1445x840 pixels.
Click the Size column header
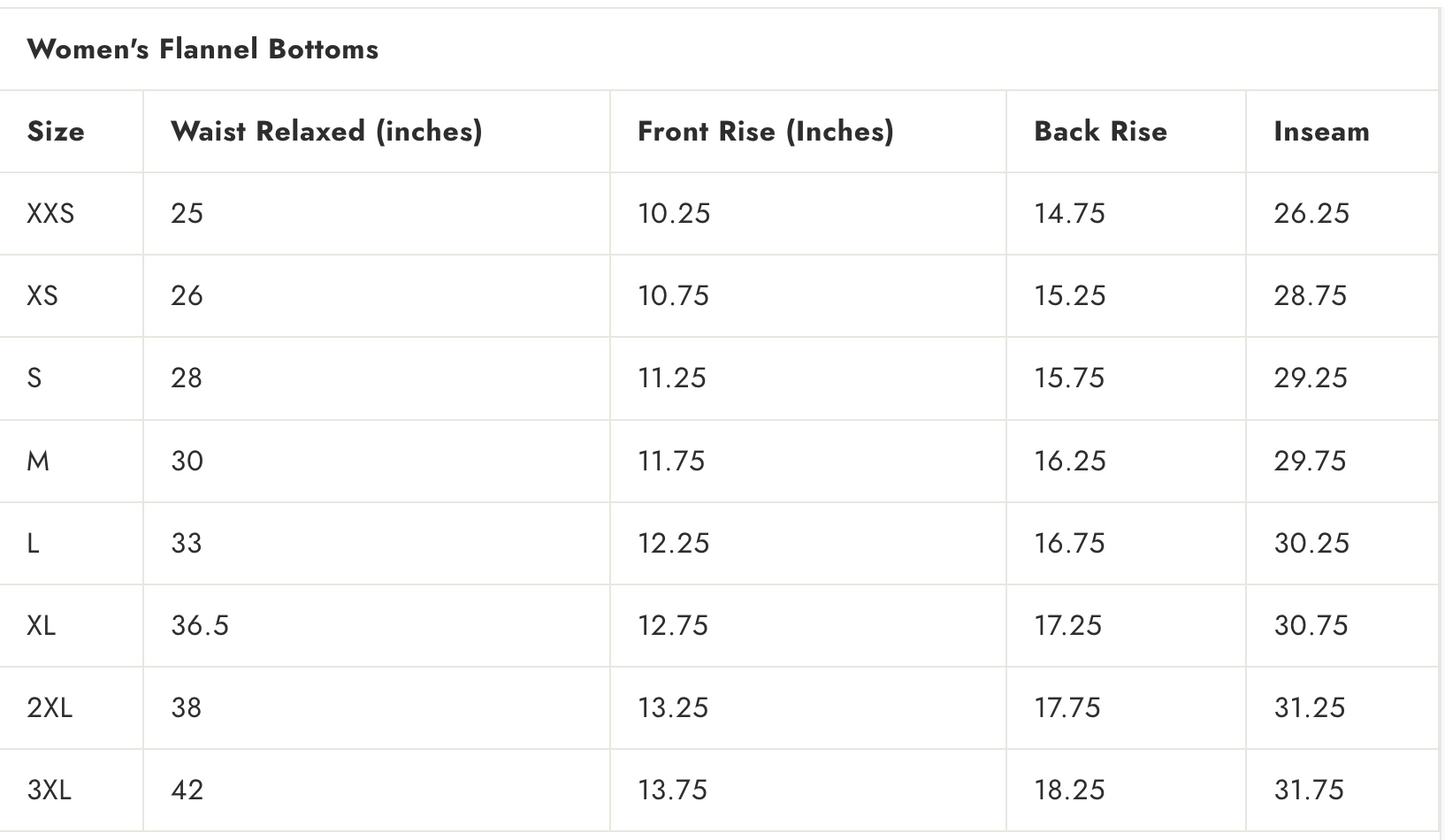pyautogui.click(x=56, y=131)
